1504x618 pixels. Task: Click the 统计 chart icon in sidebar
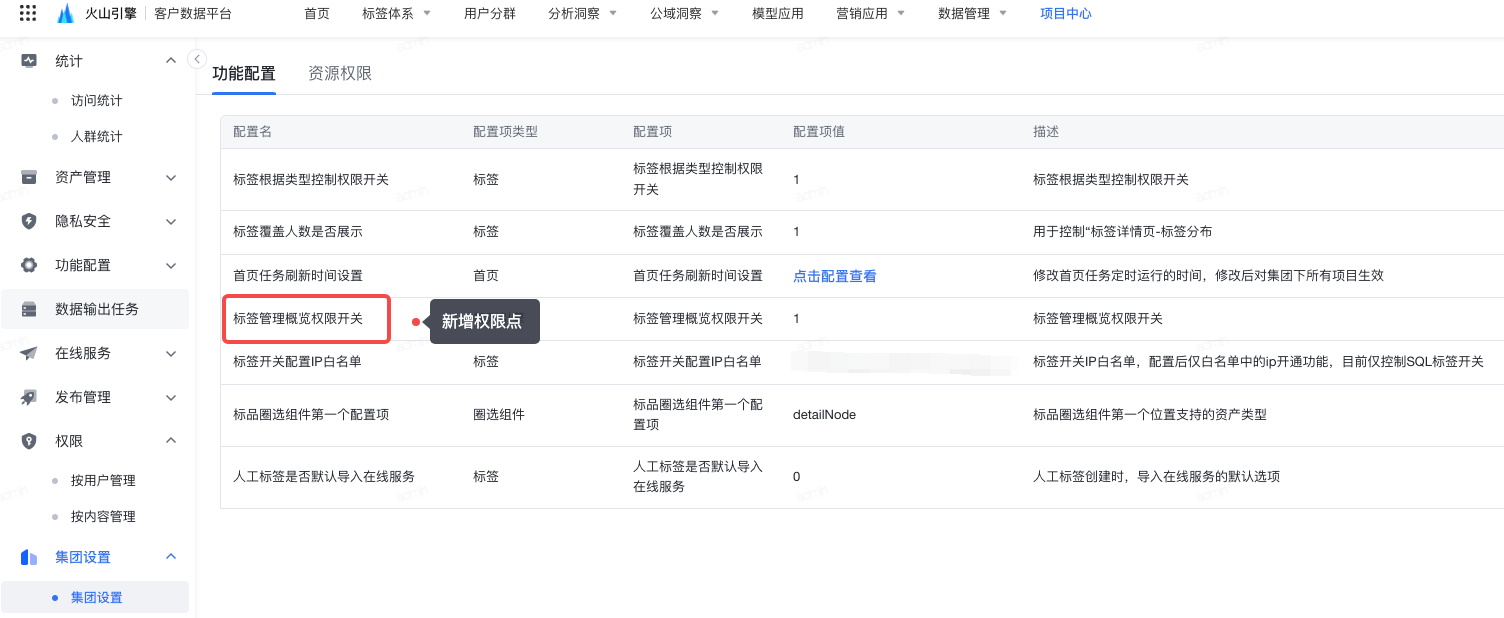[x=29, y=61]
